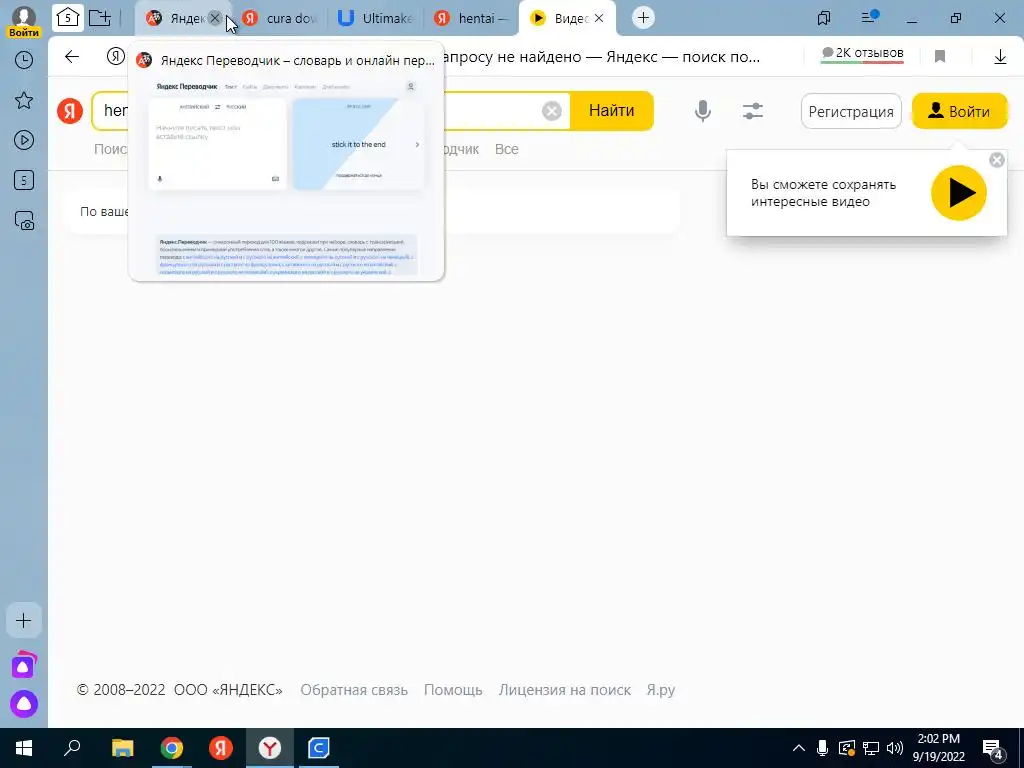Open File Explorer from taskbar

(122, 748)
